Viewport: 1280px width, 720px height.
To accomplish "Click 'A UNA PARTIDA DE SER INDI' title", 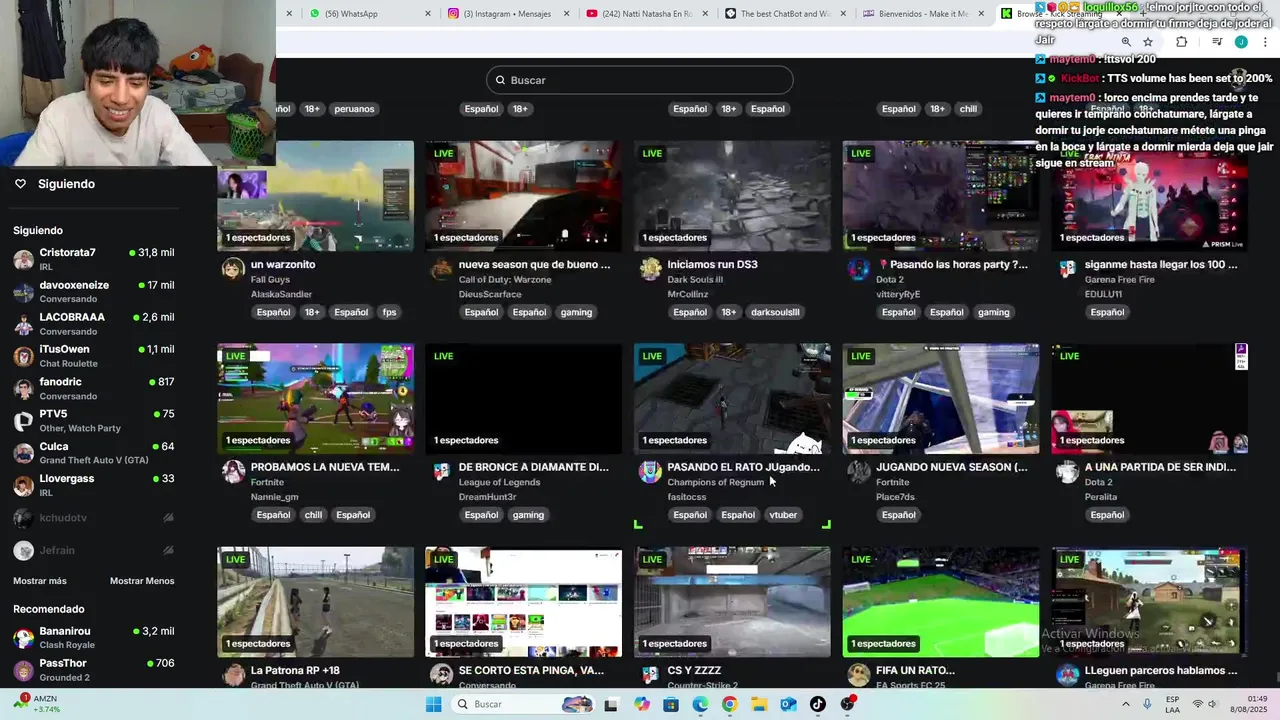I will coord(1160,467).
